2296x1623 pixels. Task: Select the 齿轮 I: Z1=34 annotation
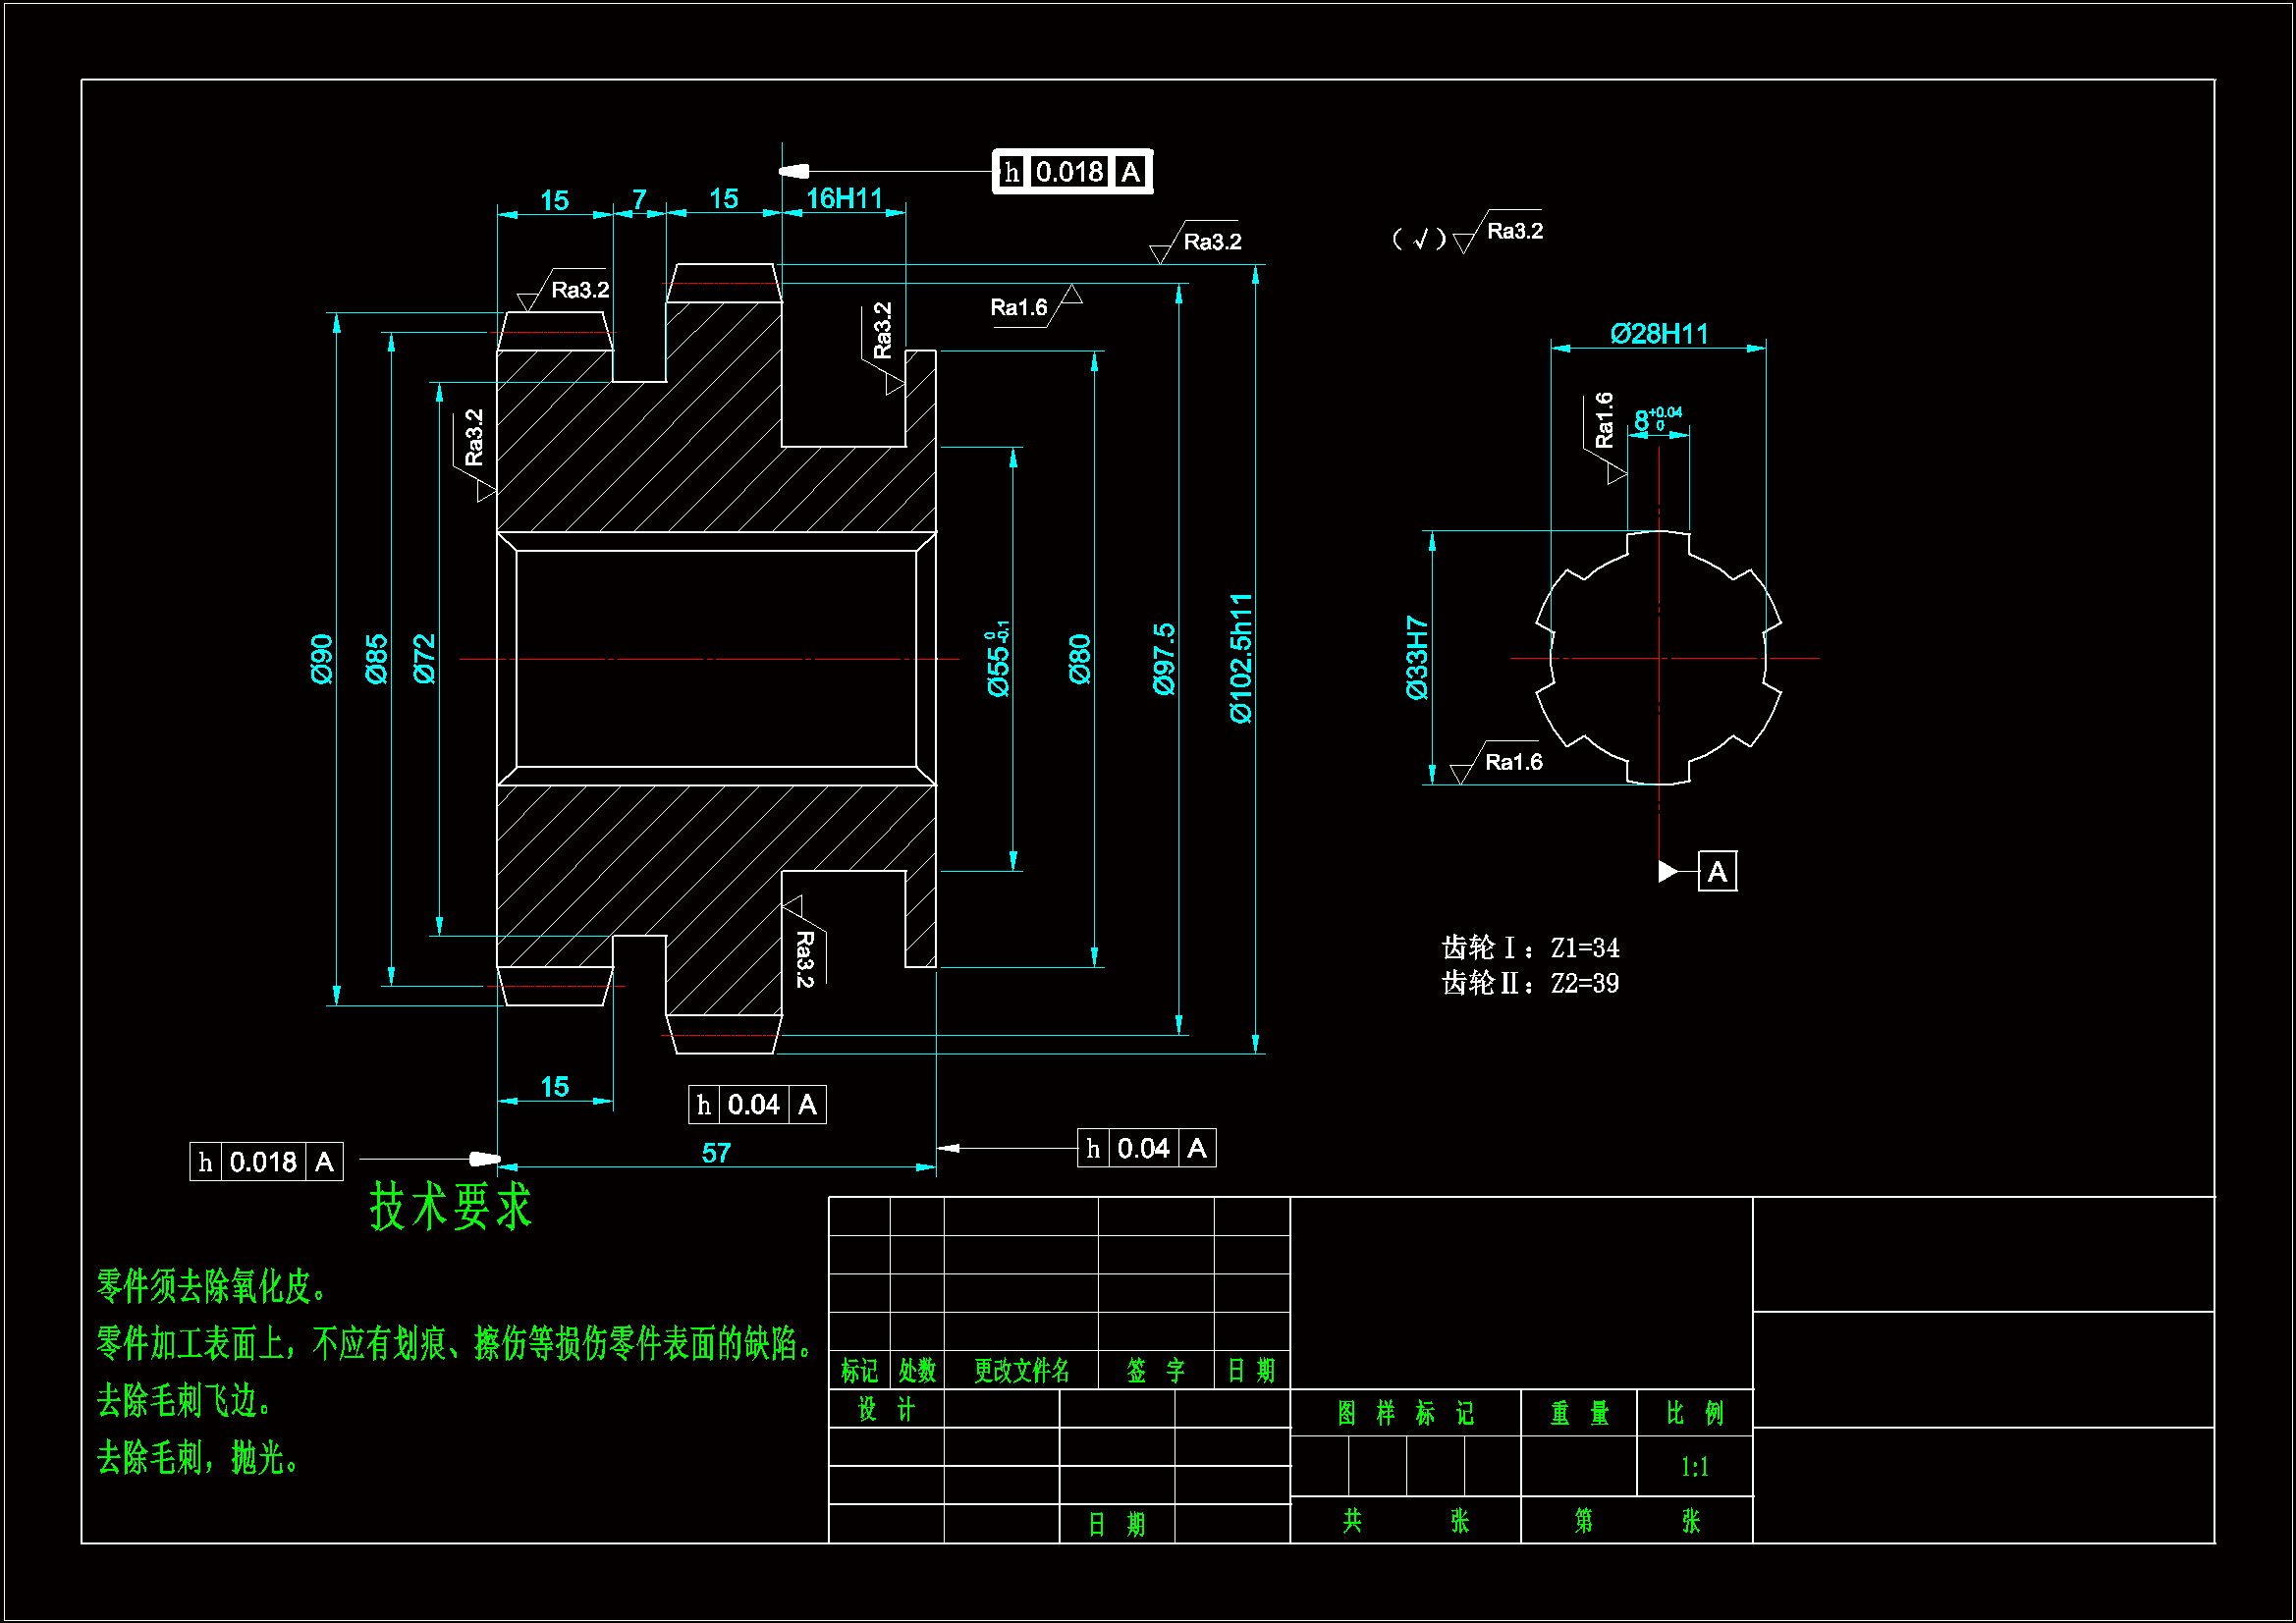pos(1530,947)
